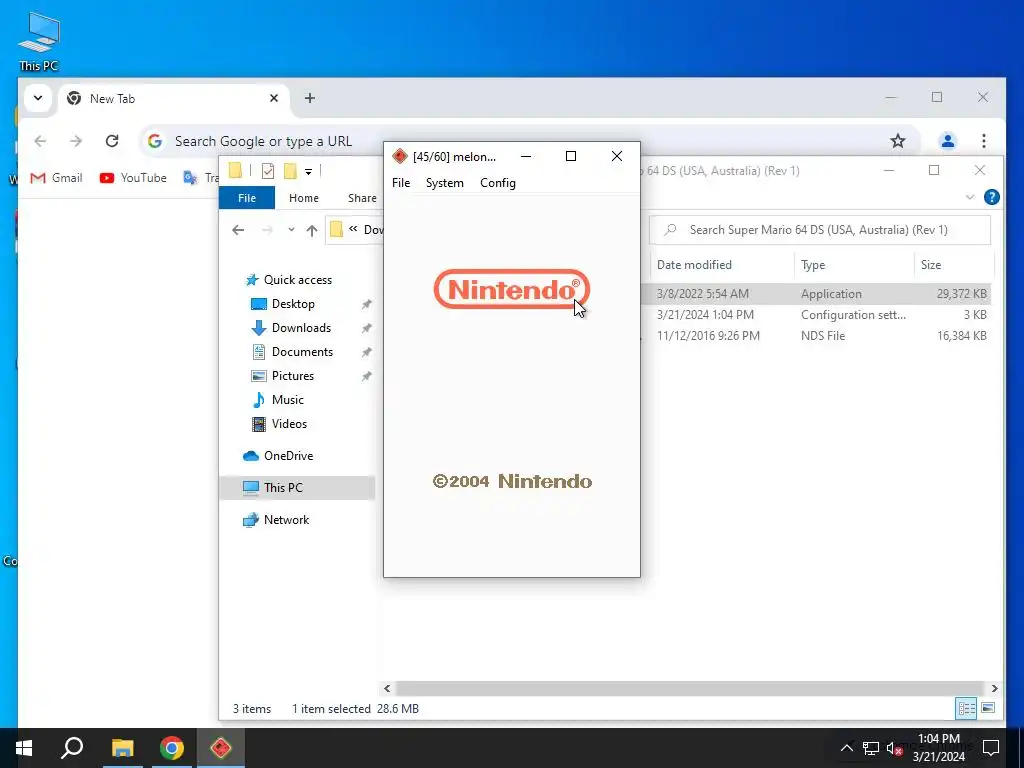Switch to large icons view
This screenshot has height=768, width=1024.
coord(988,708)
